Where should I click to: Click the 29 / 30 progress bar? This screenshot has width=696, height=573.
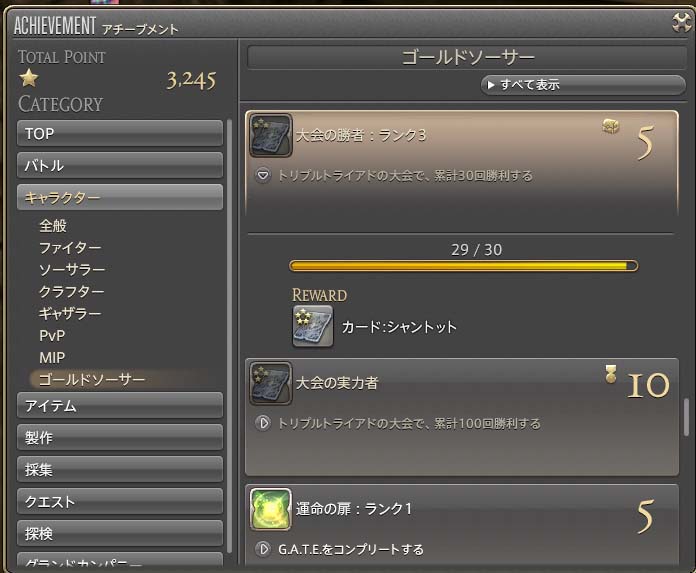coord(463,266)
